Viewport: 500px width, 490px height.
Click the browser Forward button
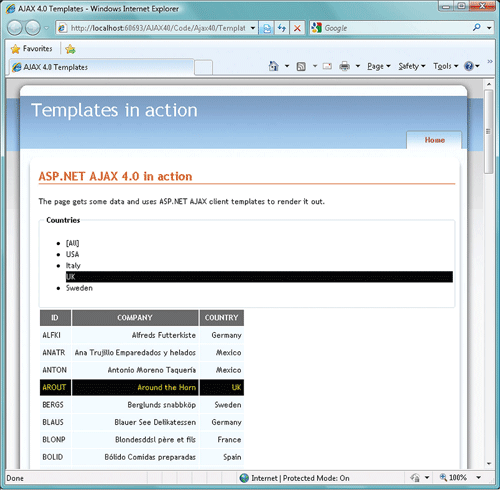tap(33, 28)
